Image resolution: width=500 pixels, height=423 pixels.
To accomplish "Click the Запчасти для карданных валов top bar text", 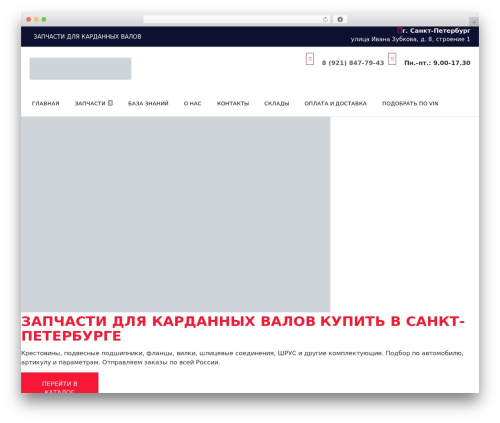I will tap(87, 36).
